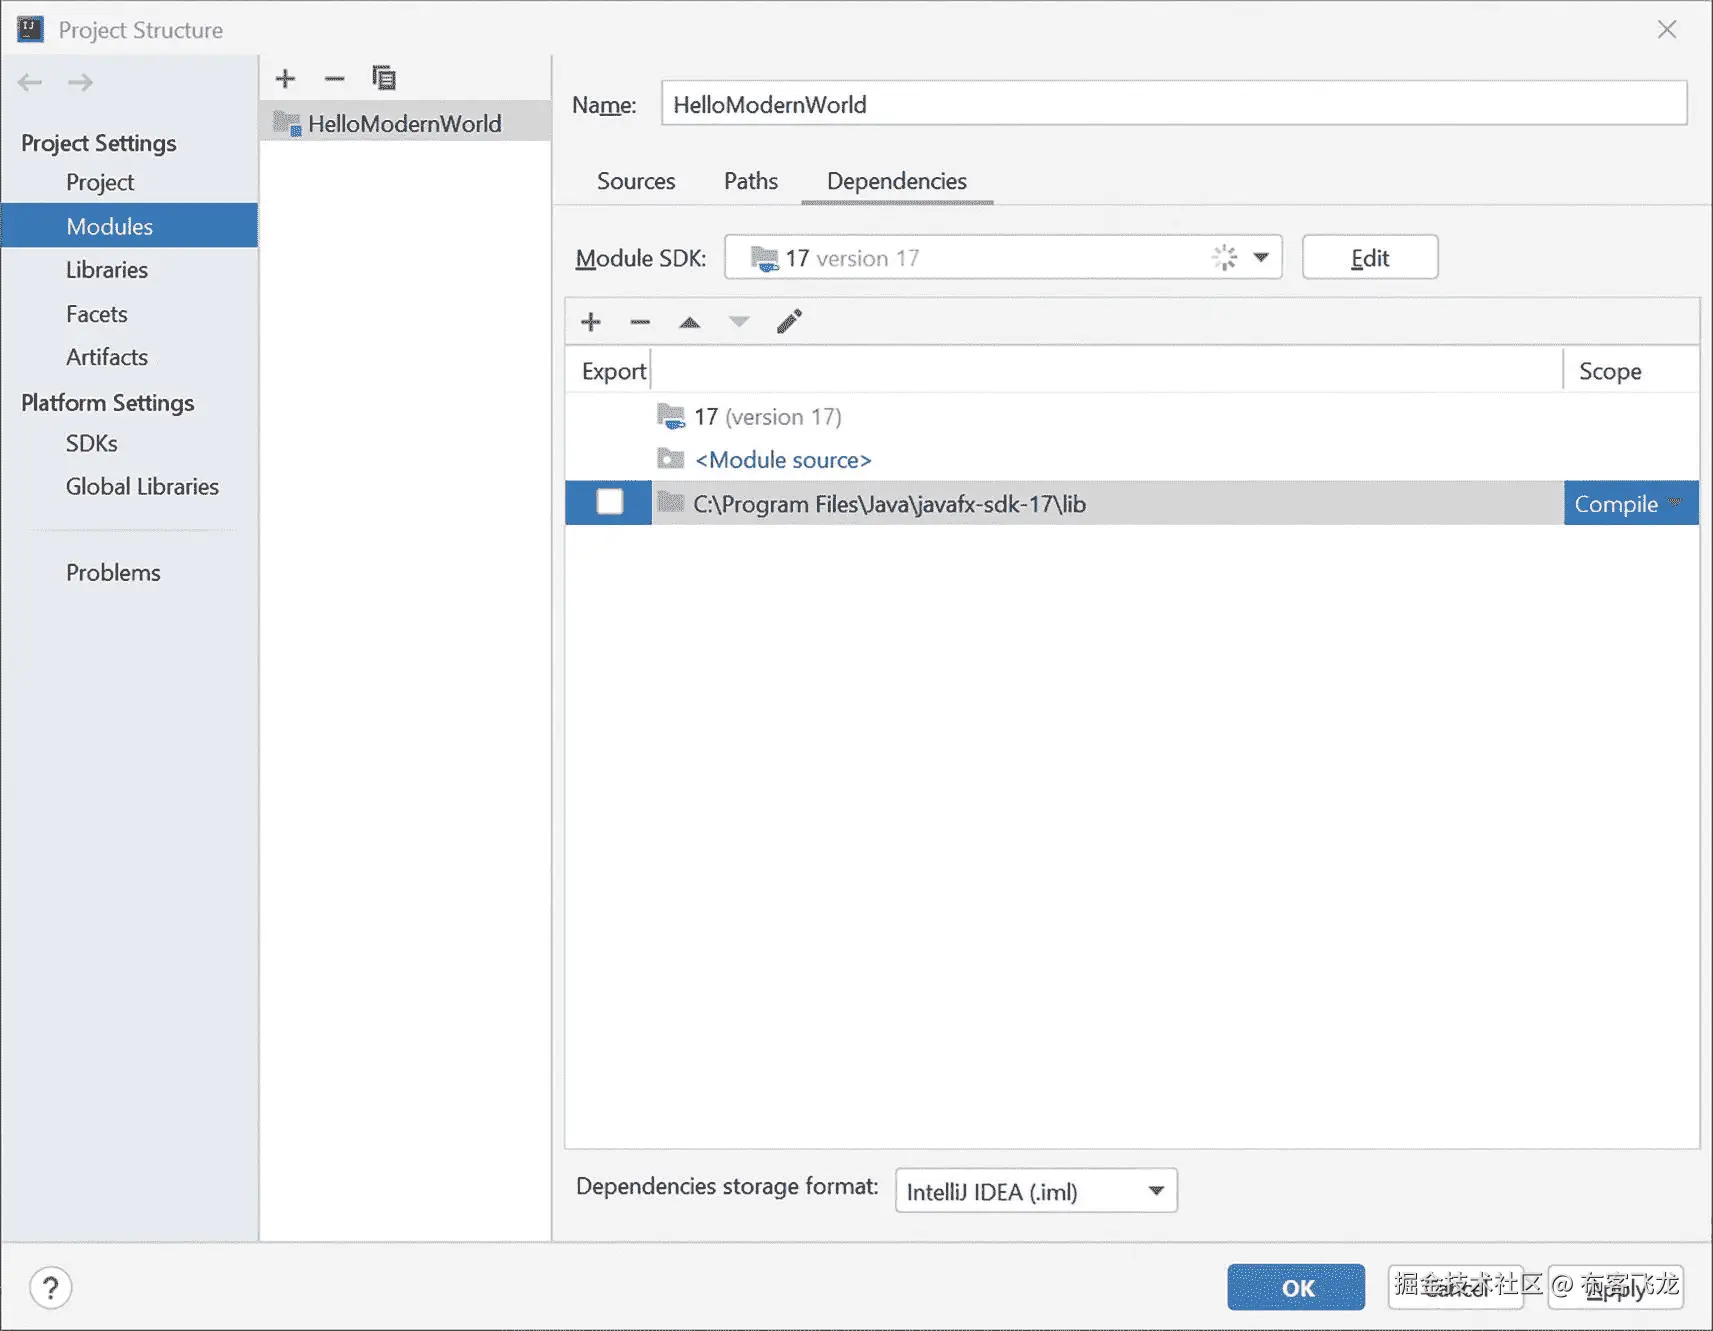1713x1331 pixels.
Task: Remove the selected module with minus icon
Action: click(x=334, y=78)
